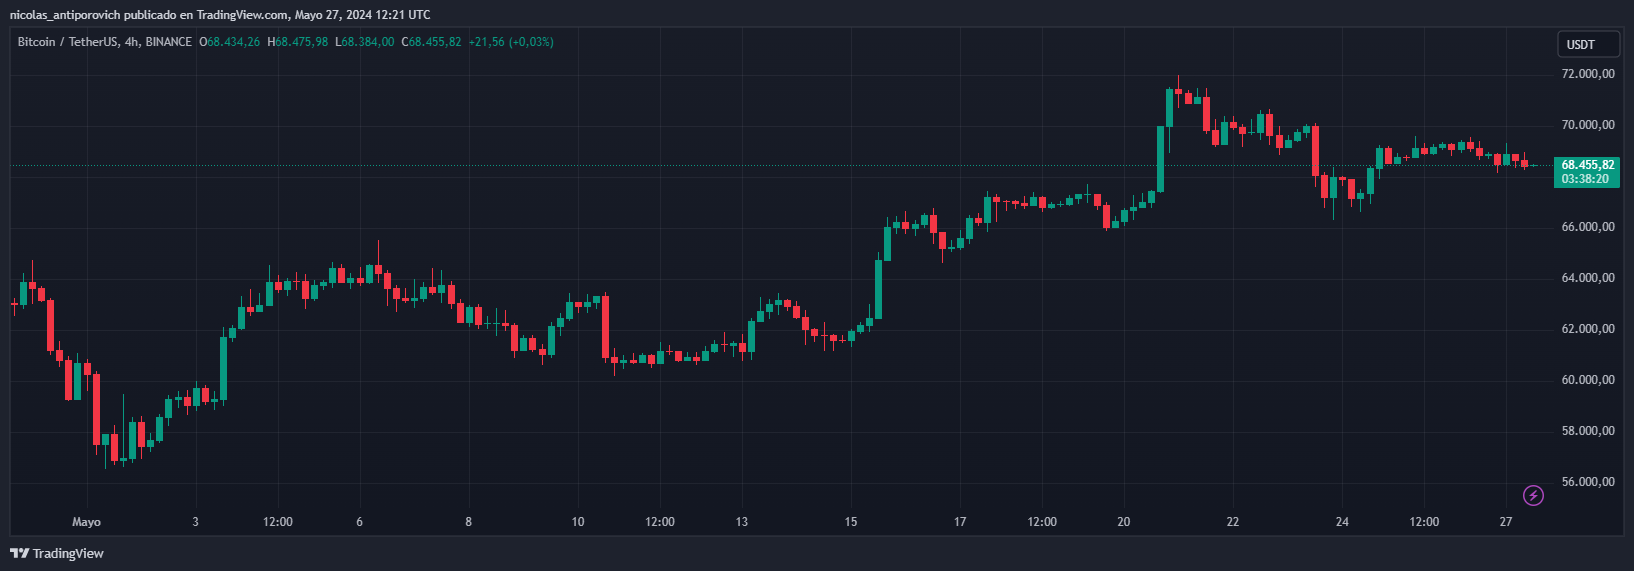Click the 62.000,00 price axis label
This screenshot has height=571, width=1634.
click(x=1588, y=329)
